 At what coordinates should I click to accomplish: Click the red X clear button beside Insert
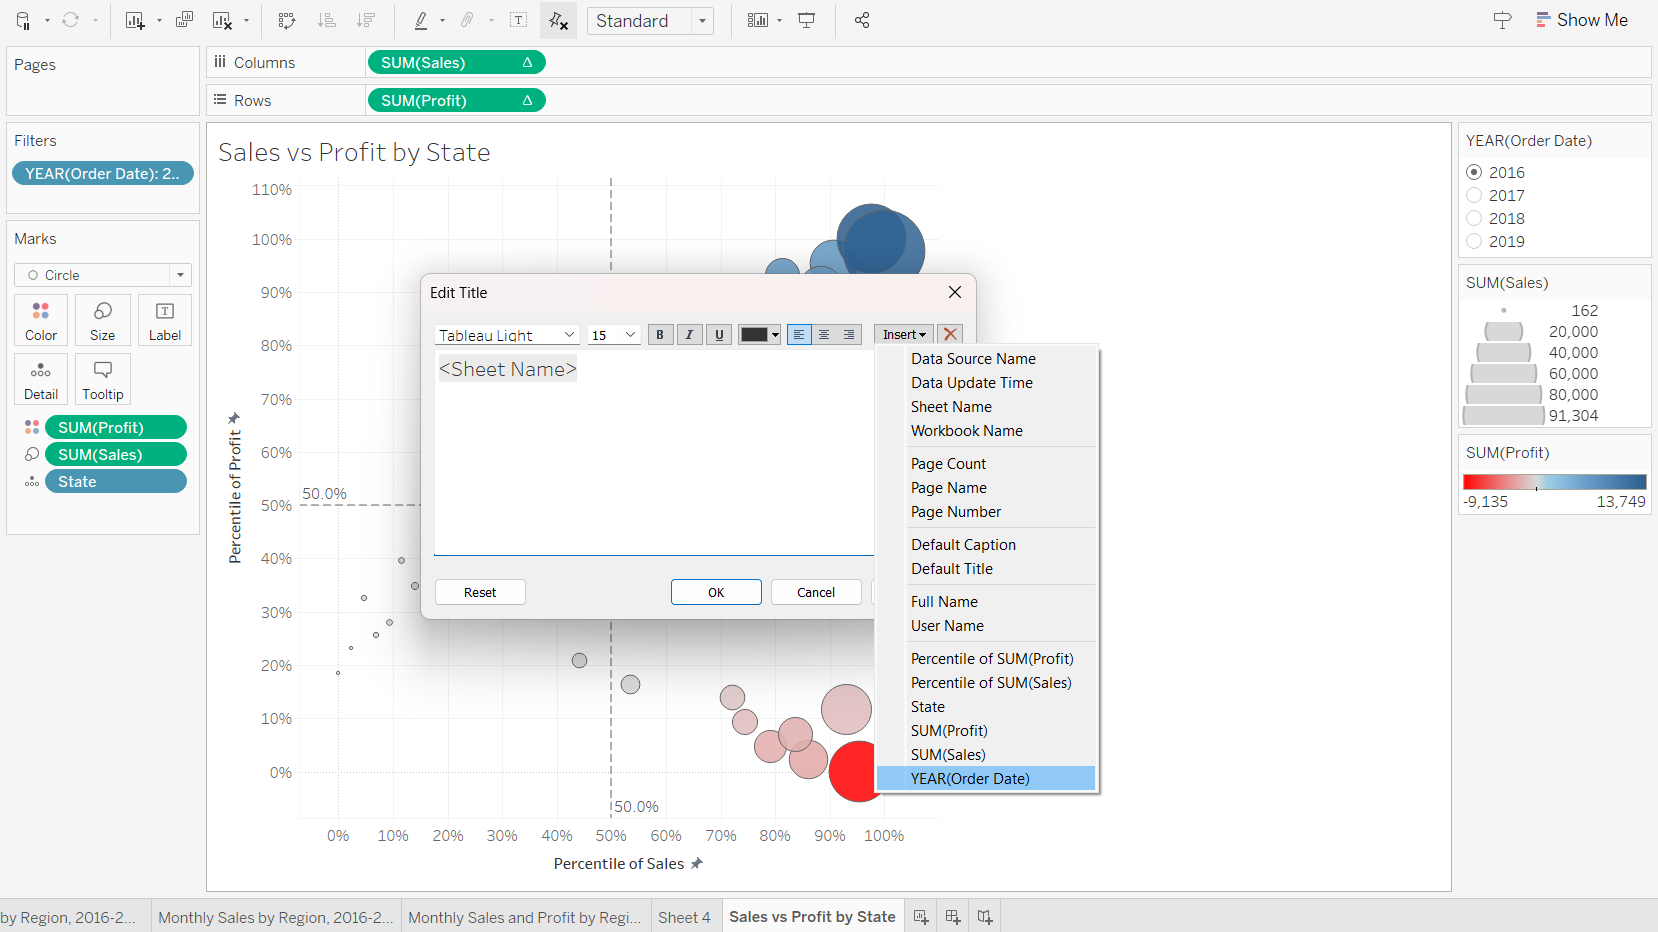coord(951,335)
